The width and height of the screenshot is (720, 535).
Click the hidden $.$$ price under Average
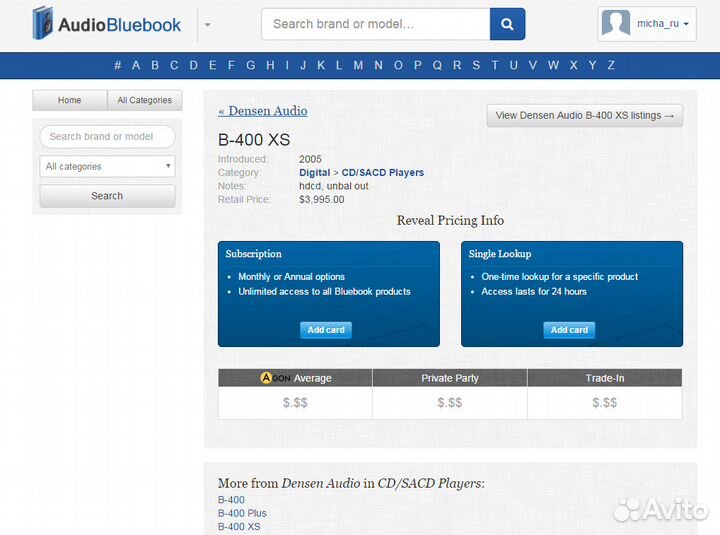tap(295, 403)
